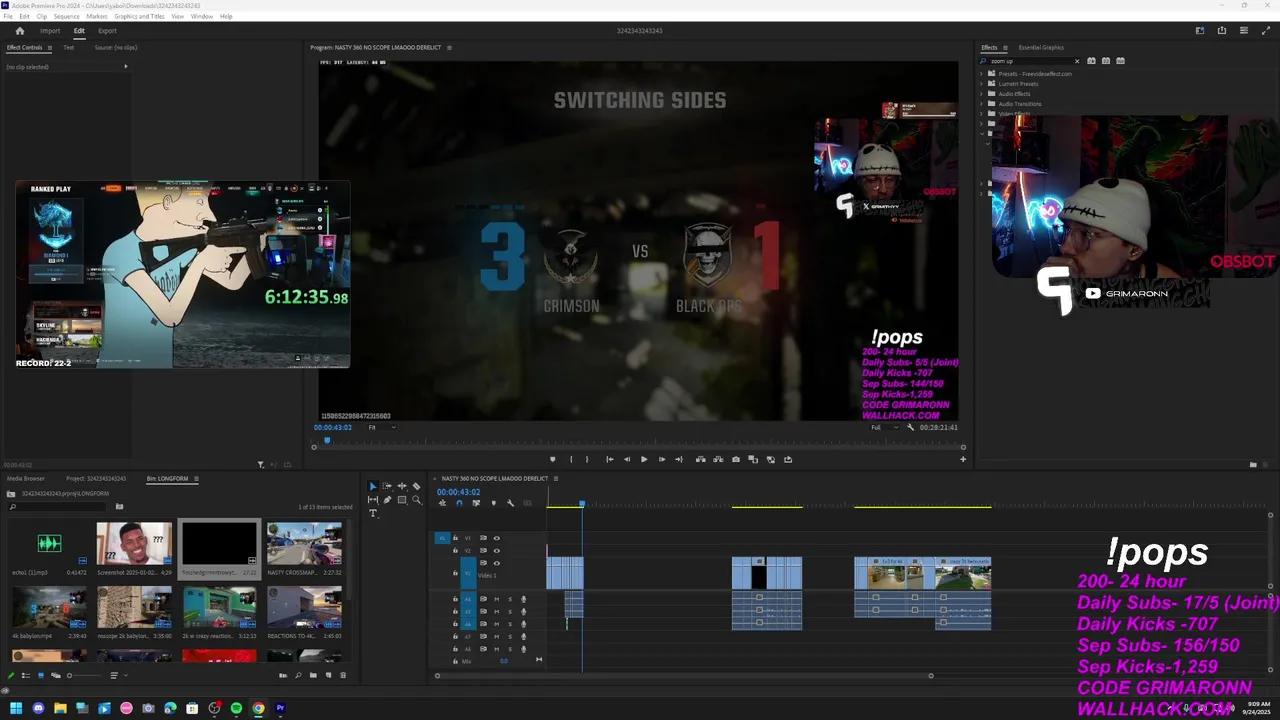Open Full playback resolution dropdown
The width and height of the screenshot is (1280, 720).
(x=884, y=427)
